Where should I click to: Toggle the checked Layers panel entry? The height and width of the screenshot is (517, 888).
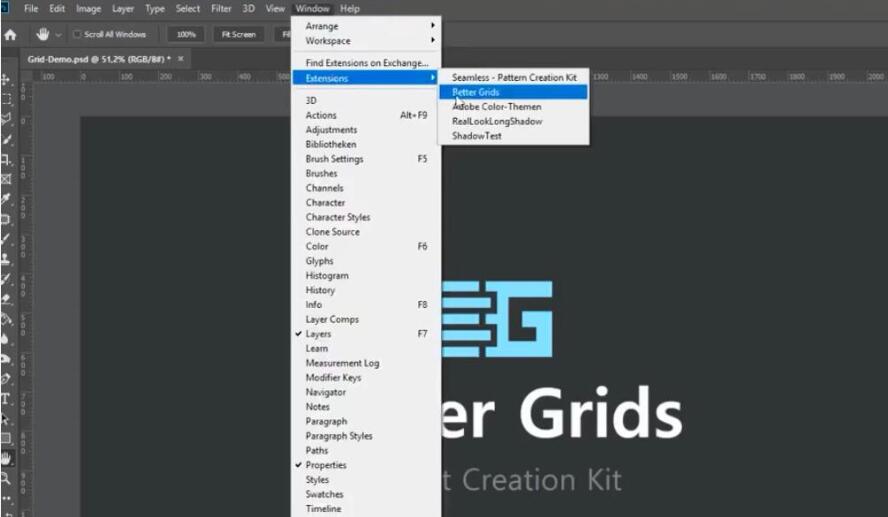(366, 334)
